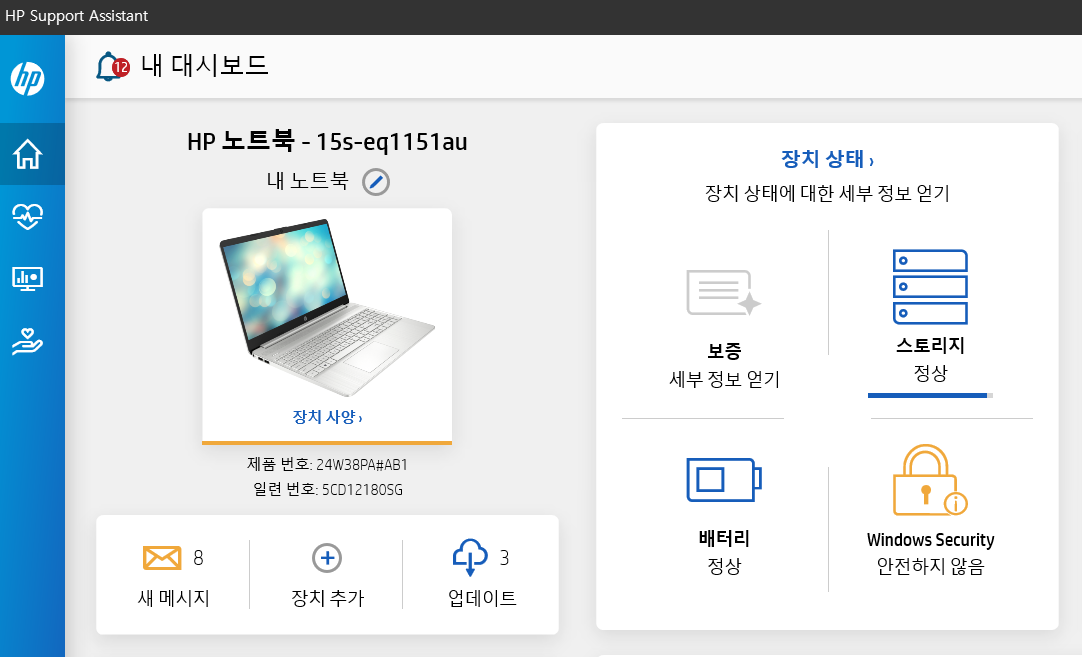Click the Windows Security title text
This screenshot has width=1082, height=657.
930,540
